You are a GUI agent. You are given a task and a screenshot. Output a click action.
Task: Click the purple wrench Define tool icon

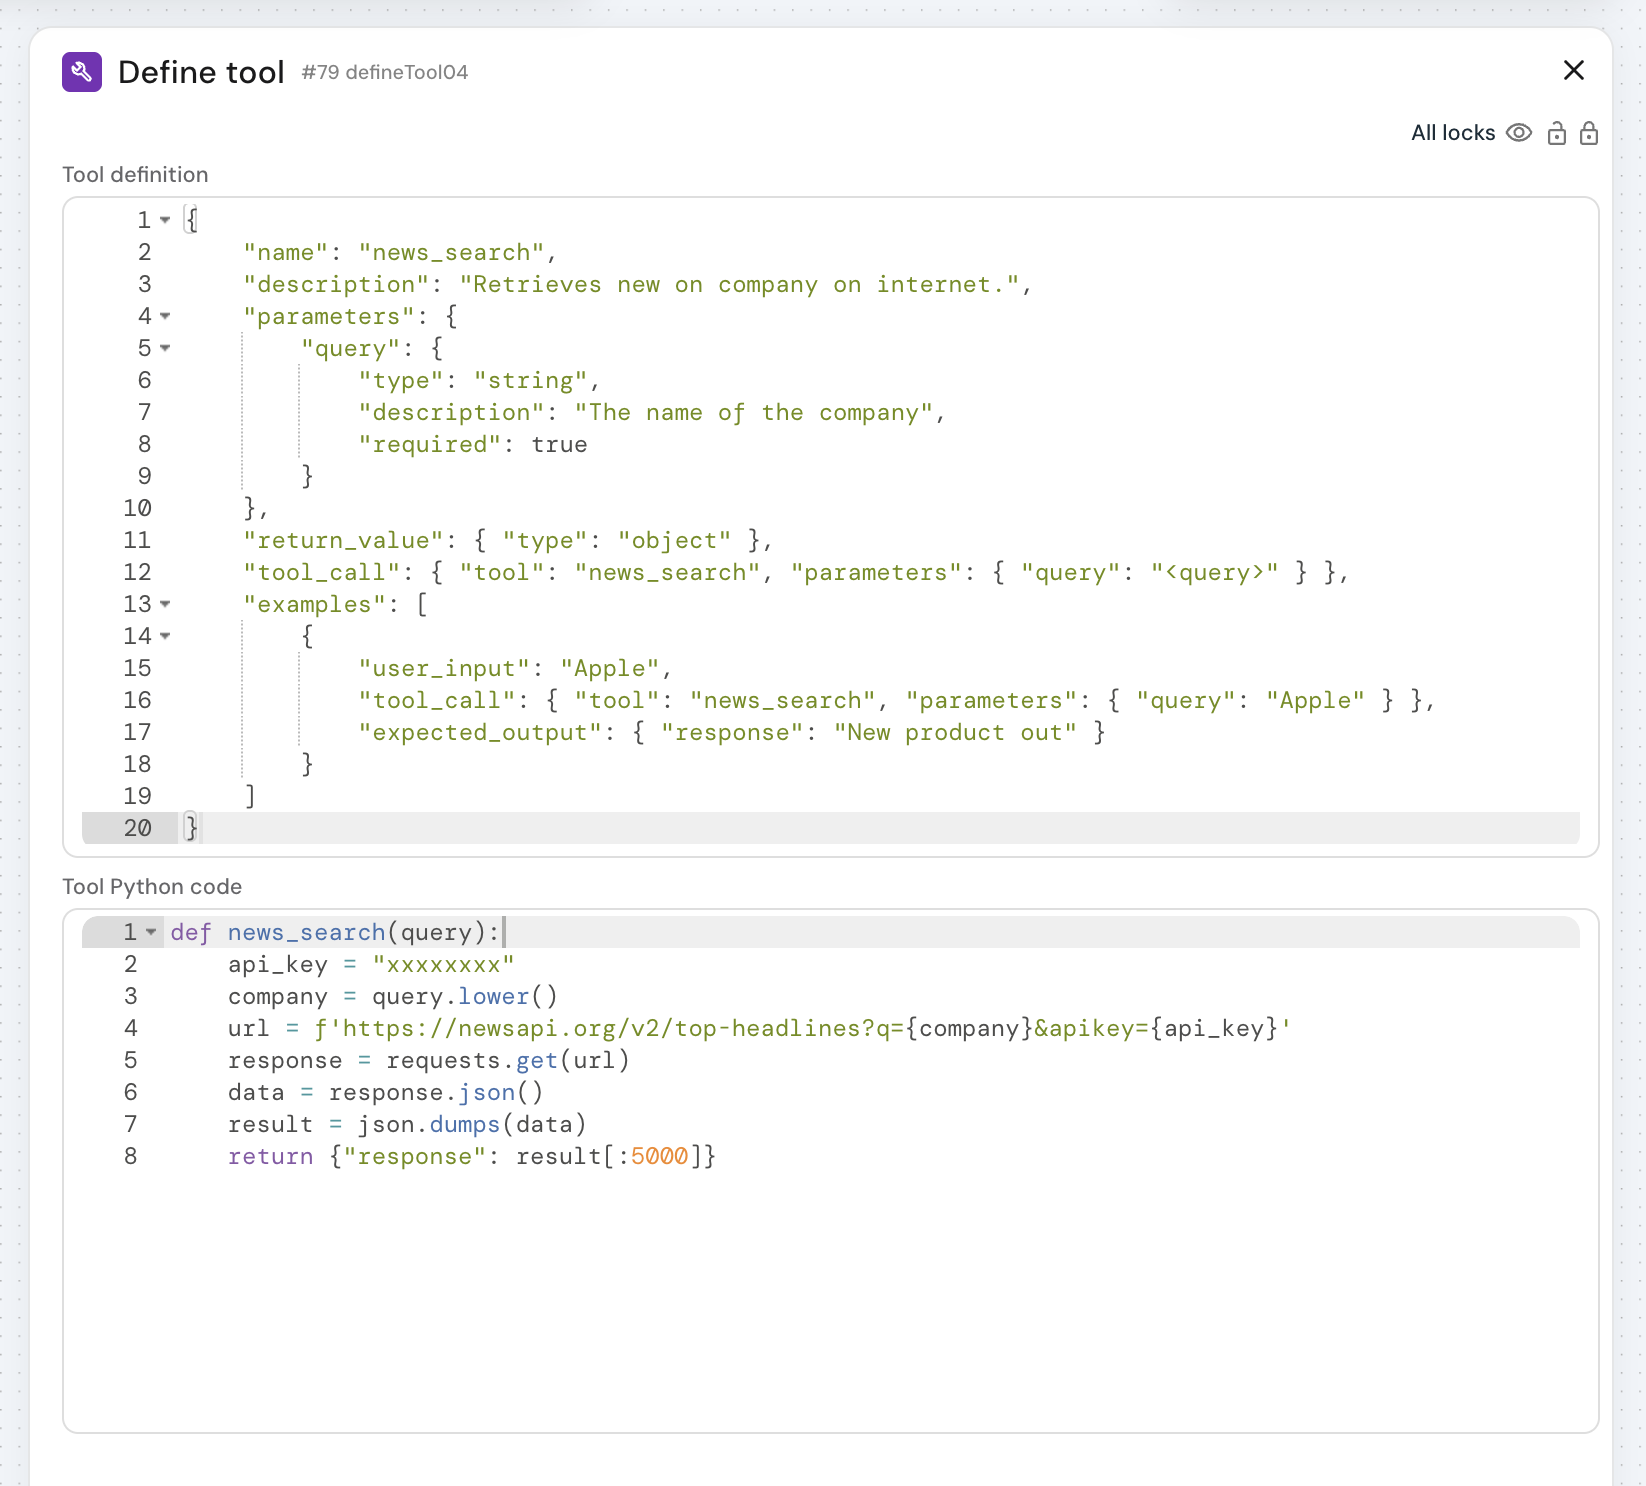tap(82, 72)
